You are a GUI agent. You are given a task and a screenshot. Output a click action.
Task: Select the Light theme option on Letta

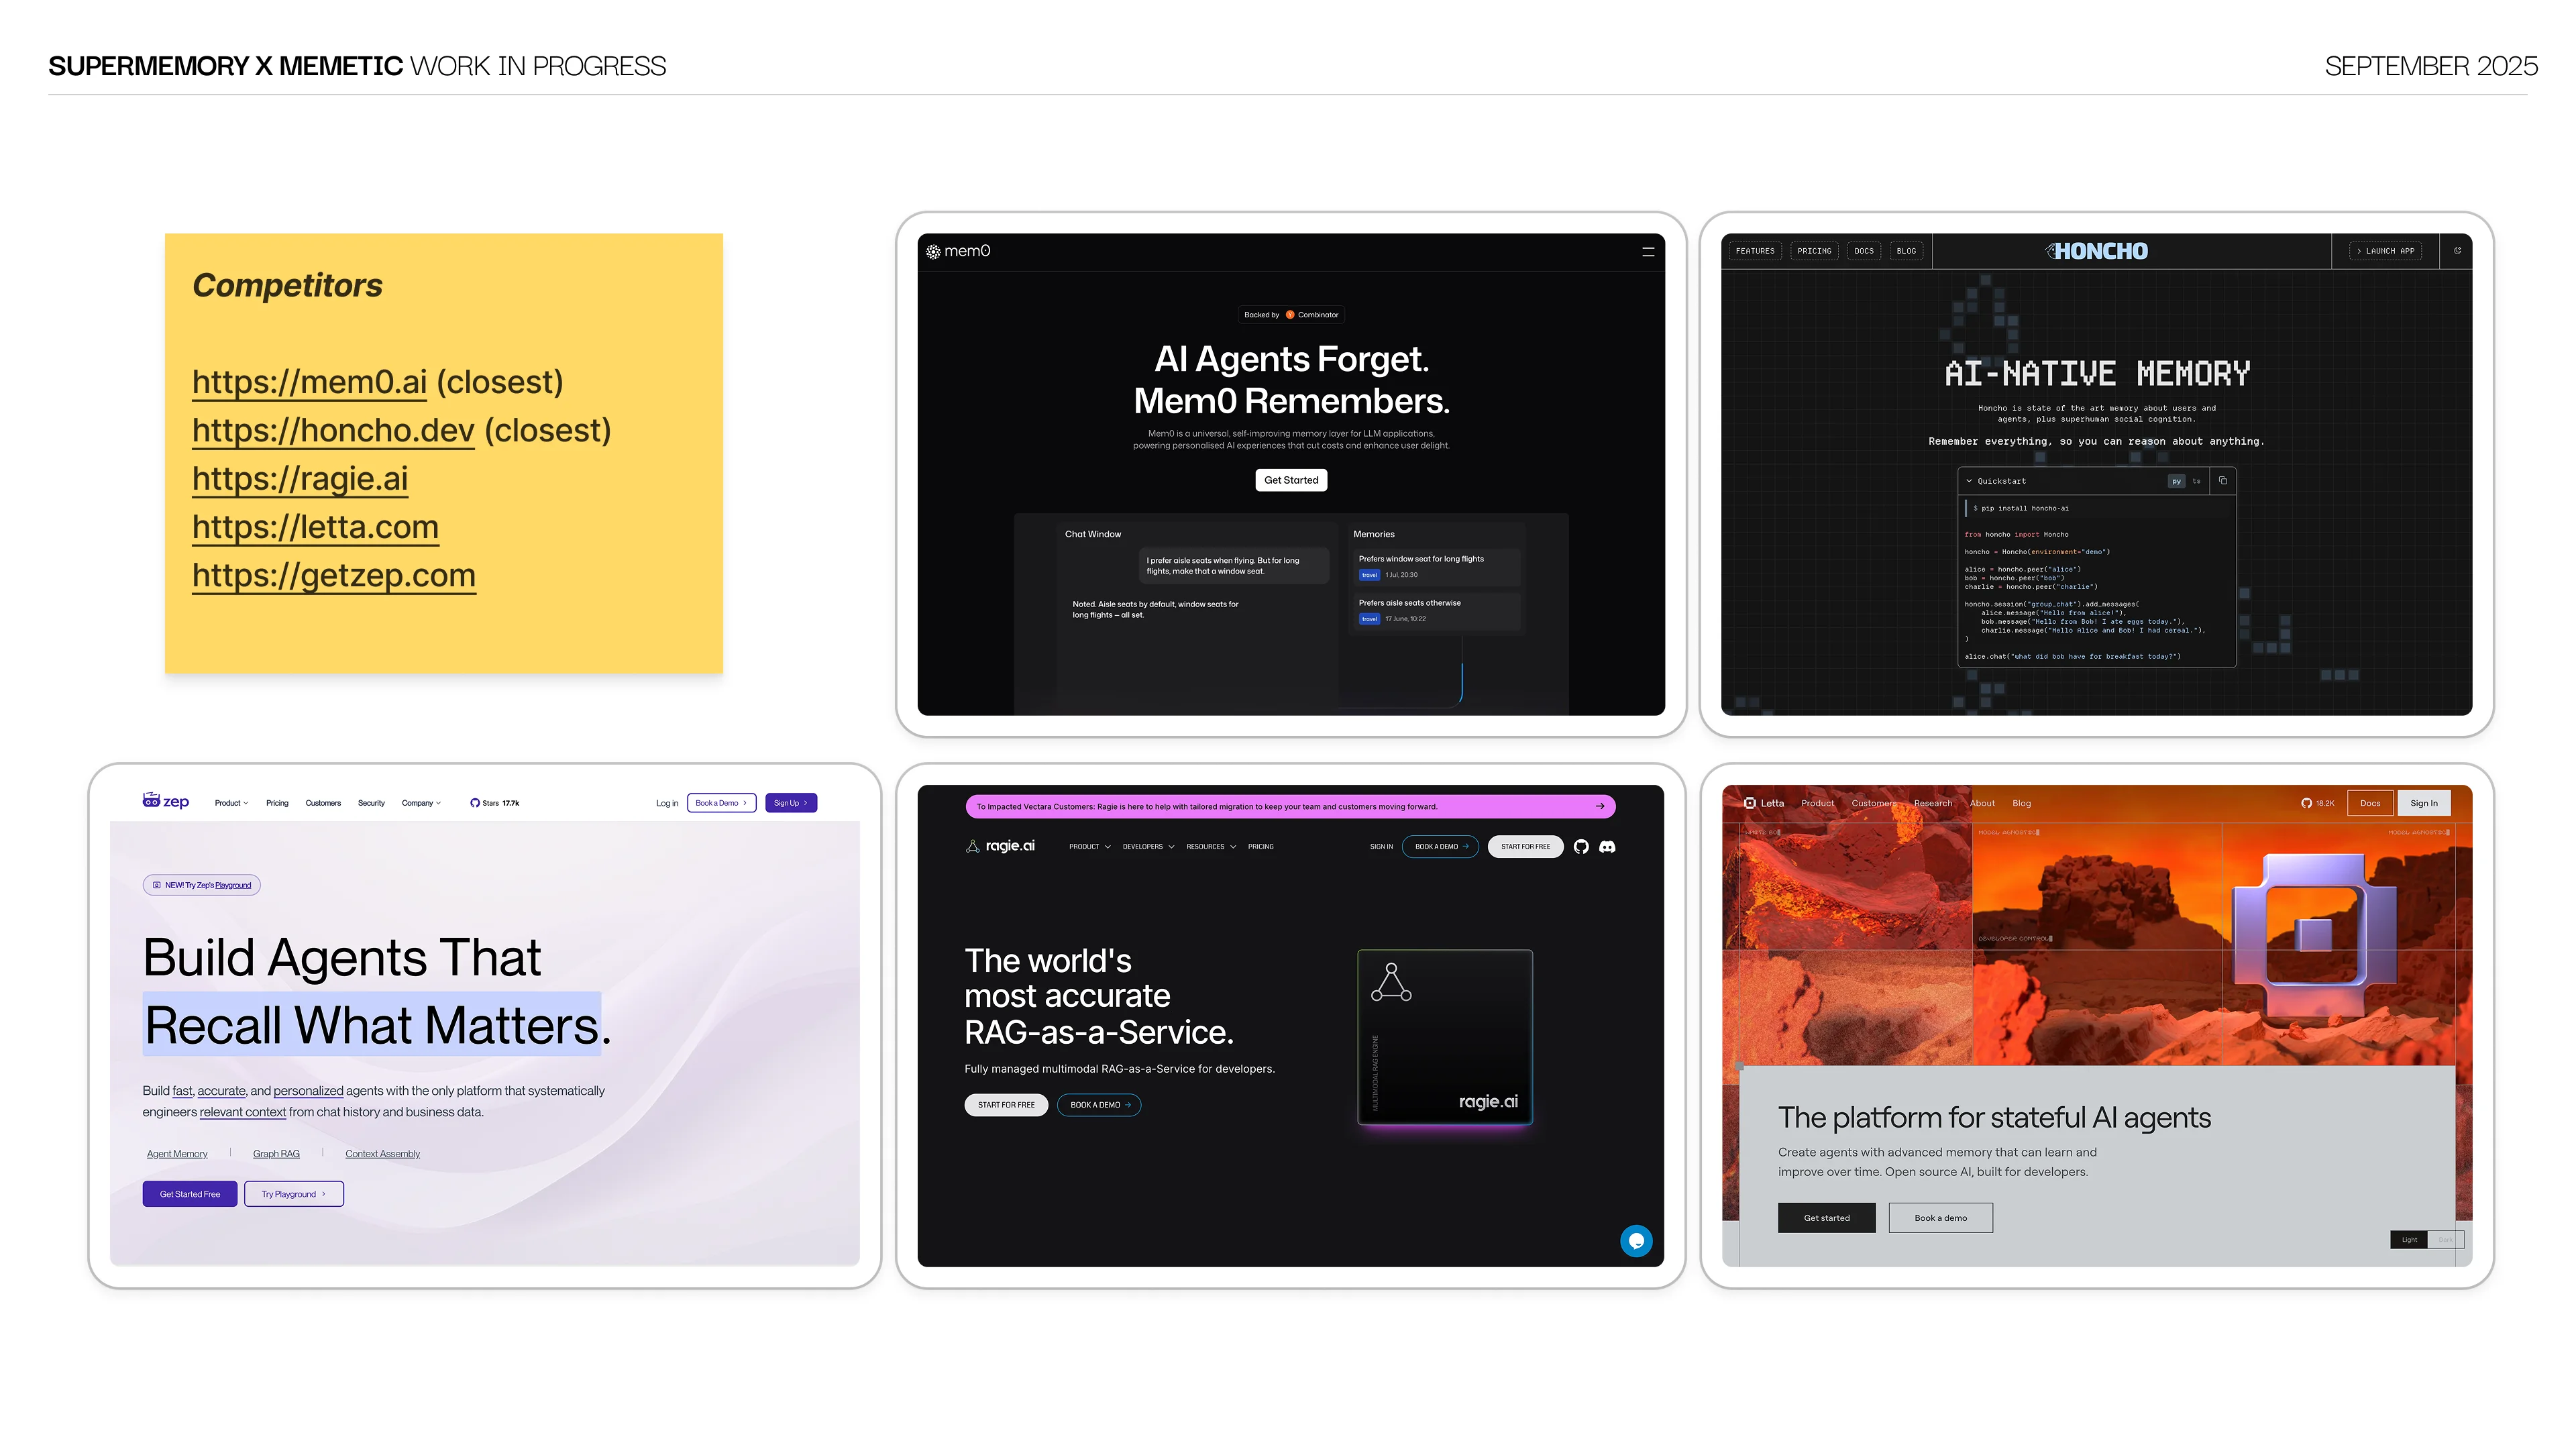point(2409,1240)
